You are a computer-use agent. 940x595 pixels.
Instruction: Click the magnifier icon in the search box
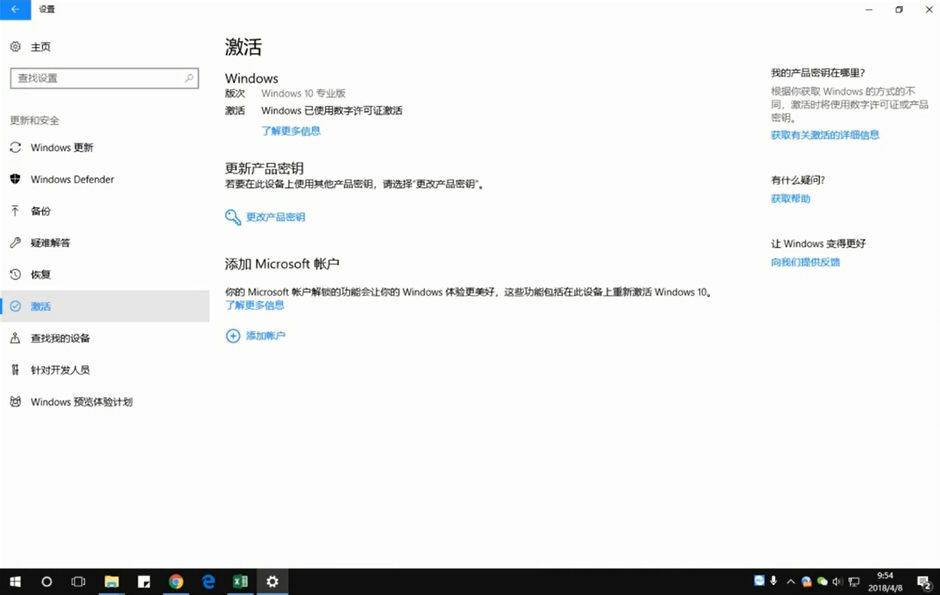point(189,78)
